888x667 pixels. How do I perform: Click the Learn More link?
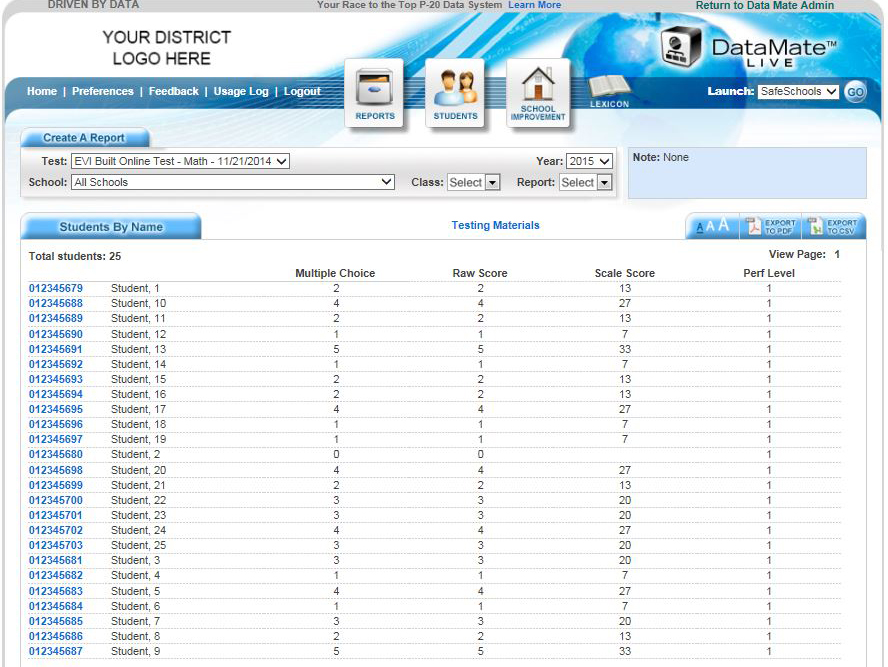[x=534, y=5]
